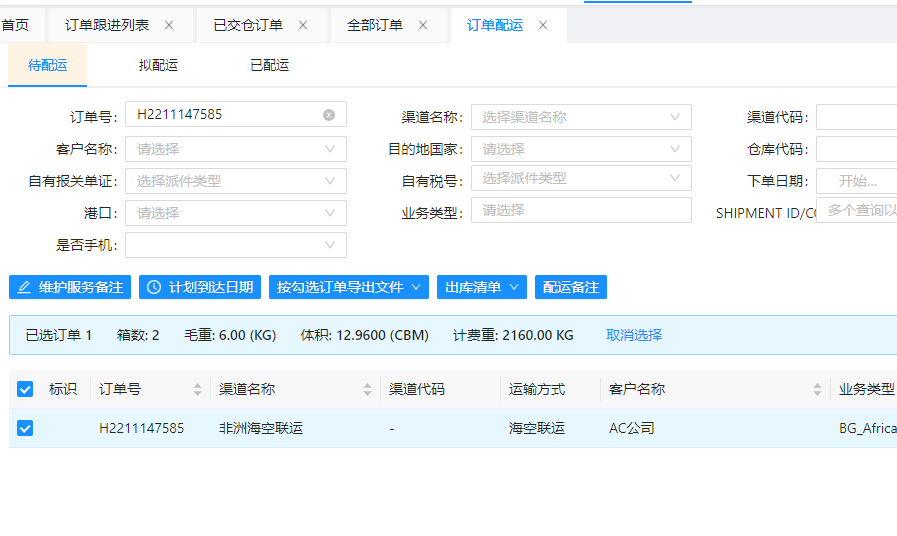Open the 出库清单 dropdown button

pos(481,287)
